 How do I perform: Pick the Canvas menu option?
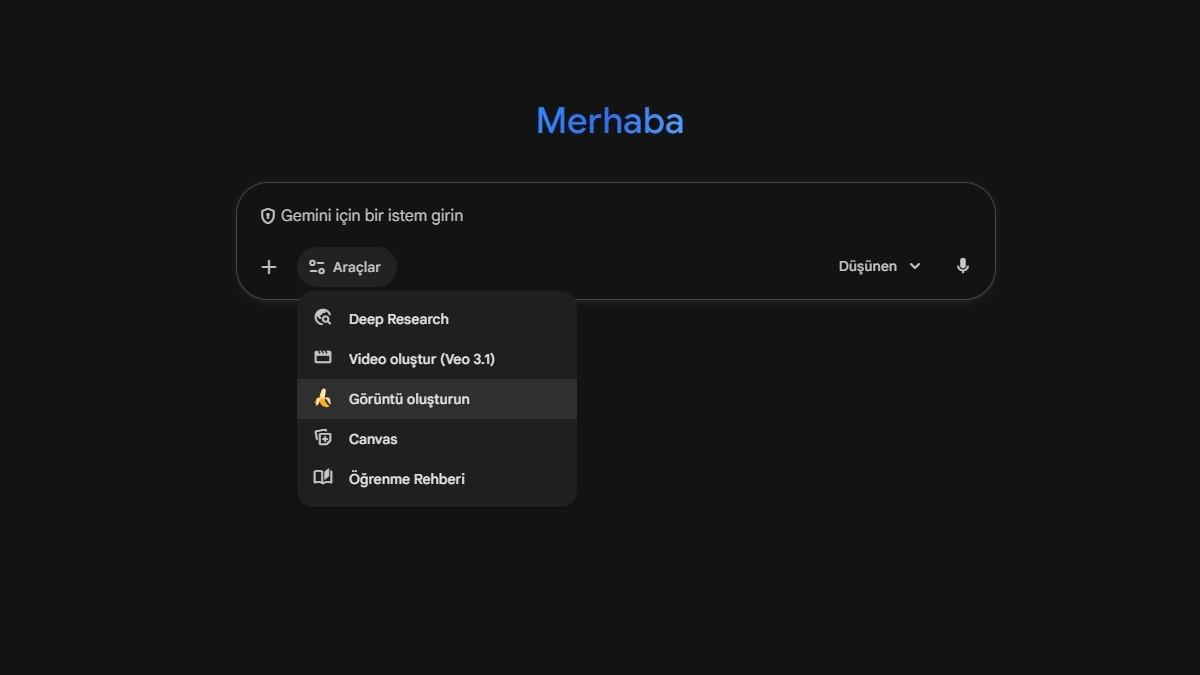click(373, 439)
